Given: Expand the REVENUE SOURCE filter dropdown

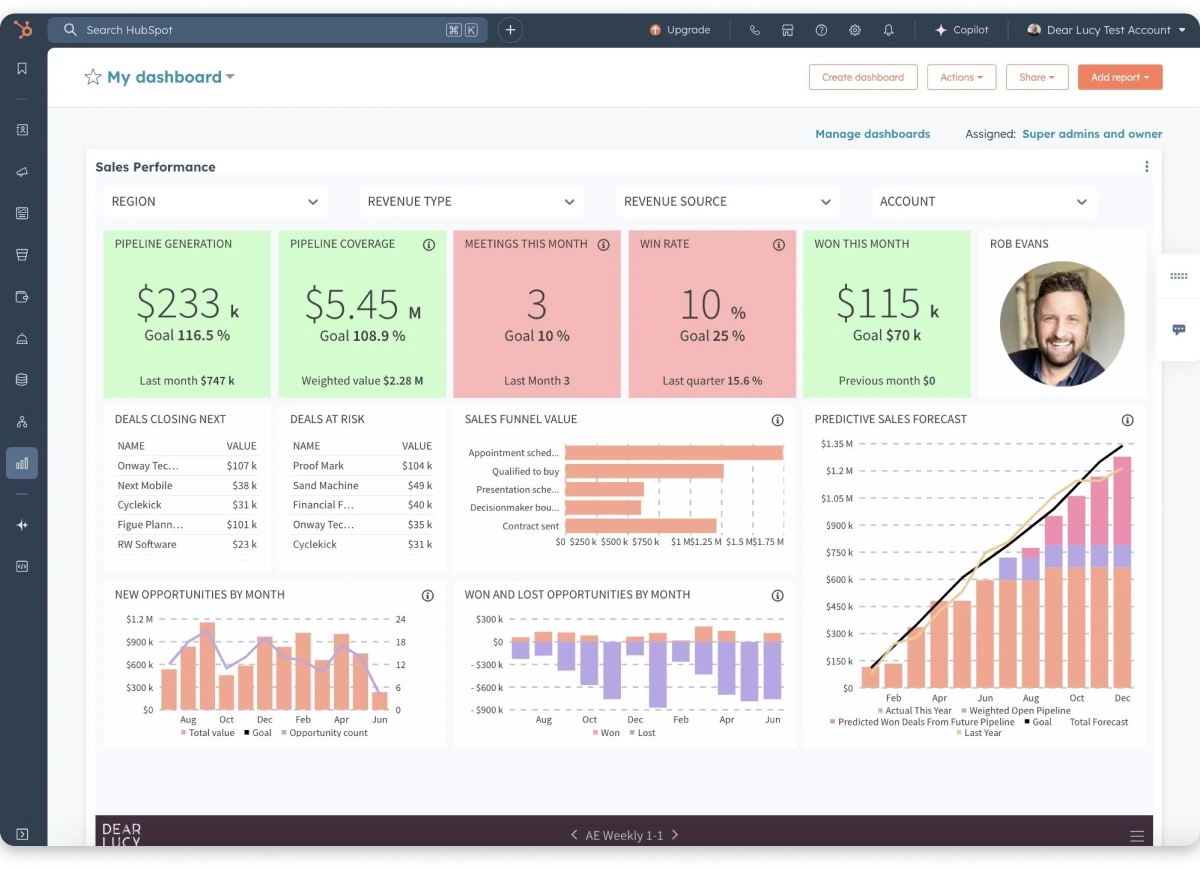Looking at the screenshot, I should click(x=728, y=202).
